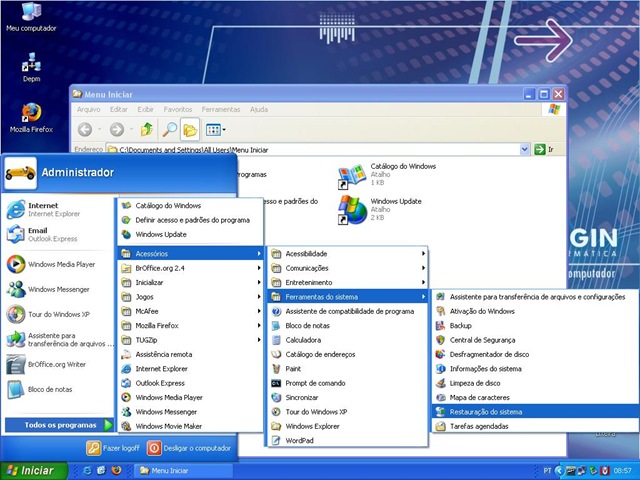
Task: Open Informações do sistema
Action: [x=536, y=369]
